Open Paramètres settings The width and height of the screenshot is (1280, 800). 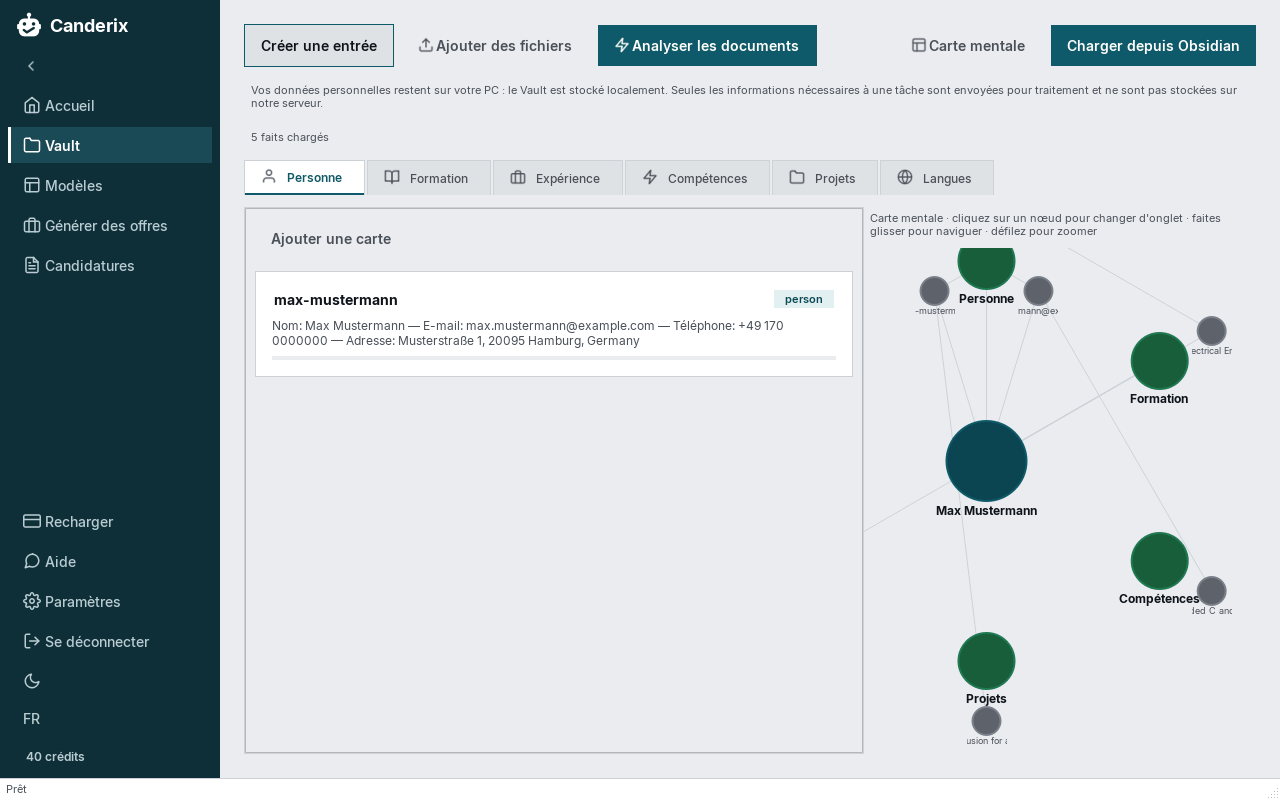tap(110, 601)
